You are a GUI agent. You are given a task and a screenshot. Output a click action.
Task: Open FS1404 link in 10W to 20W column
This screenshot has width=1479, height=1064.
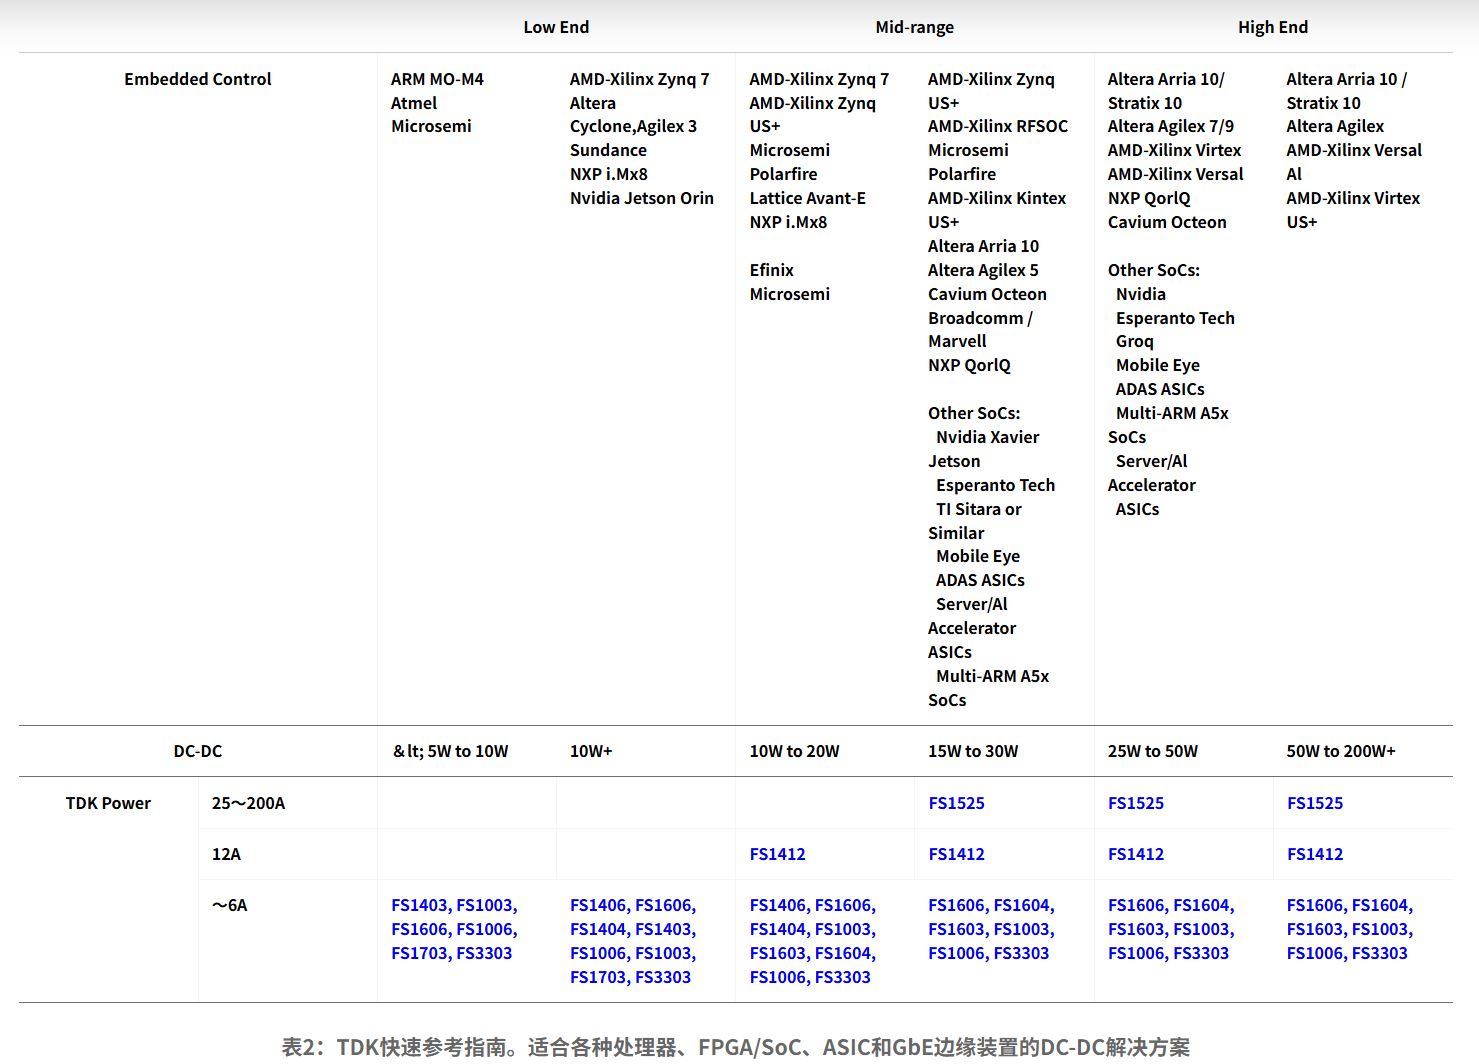(777, 929)
